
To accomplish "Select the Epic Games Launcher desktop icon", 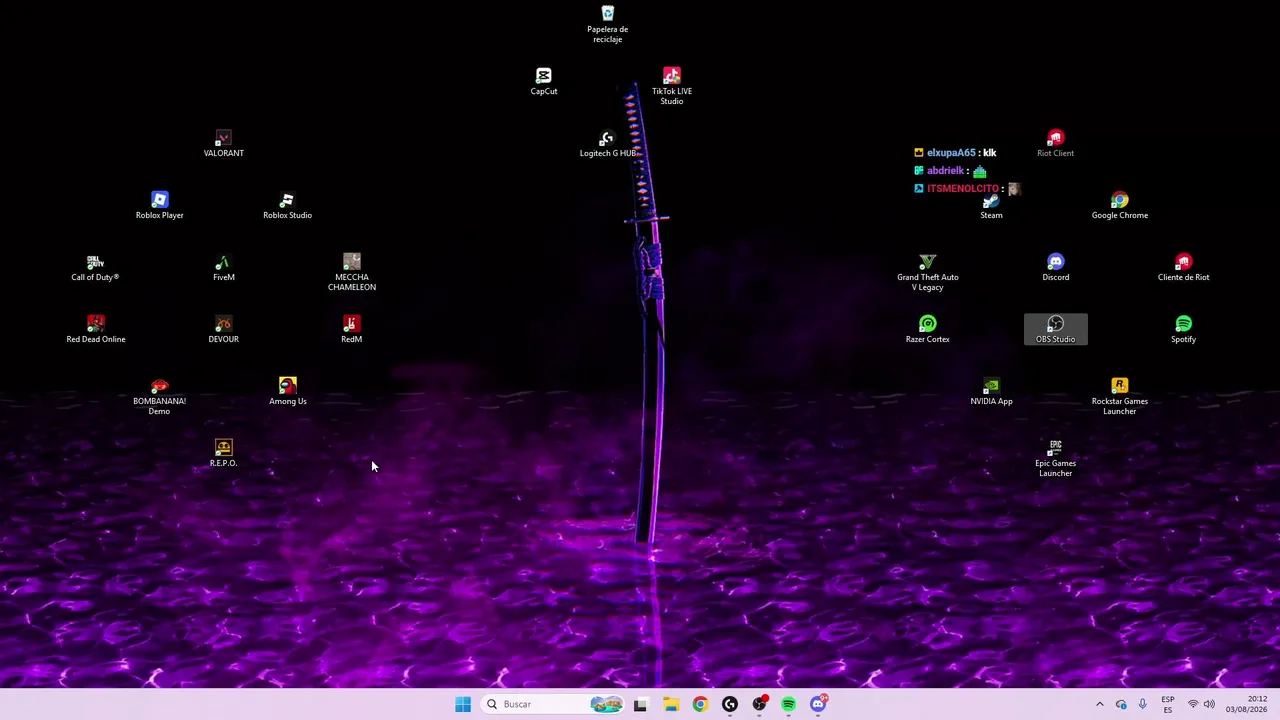I will point(1055,458).
